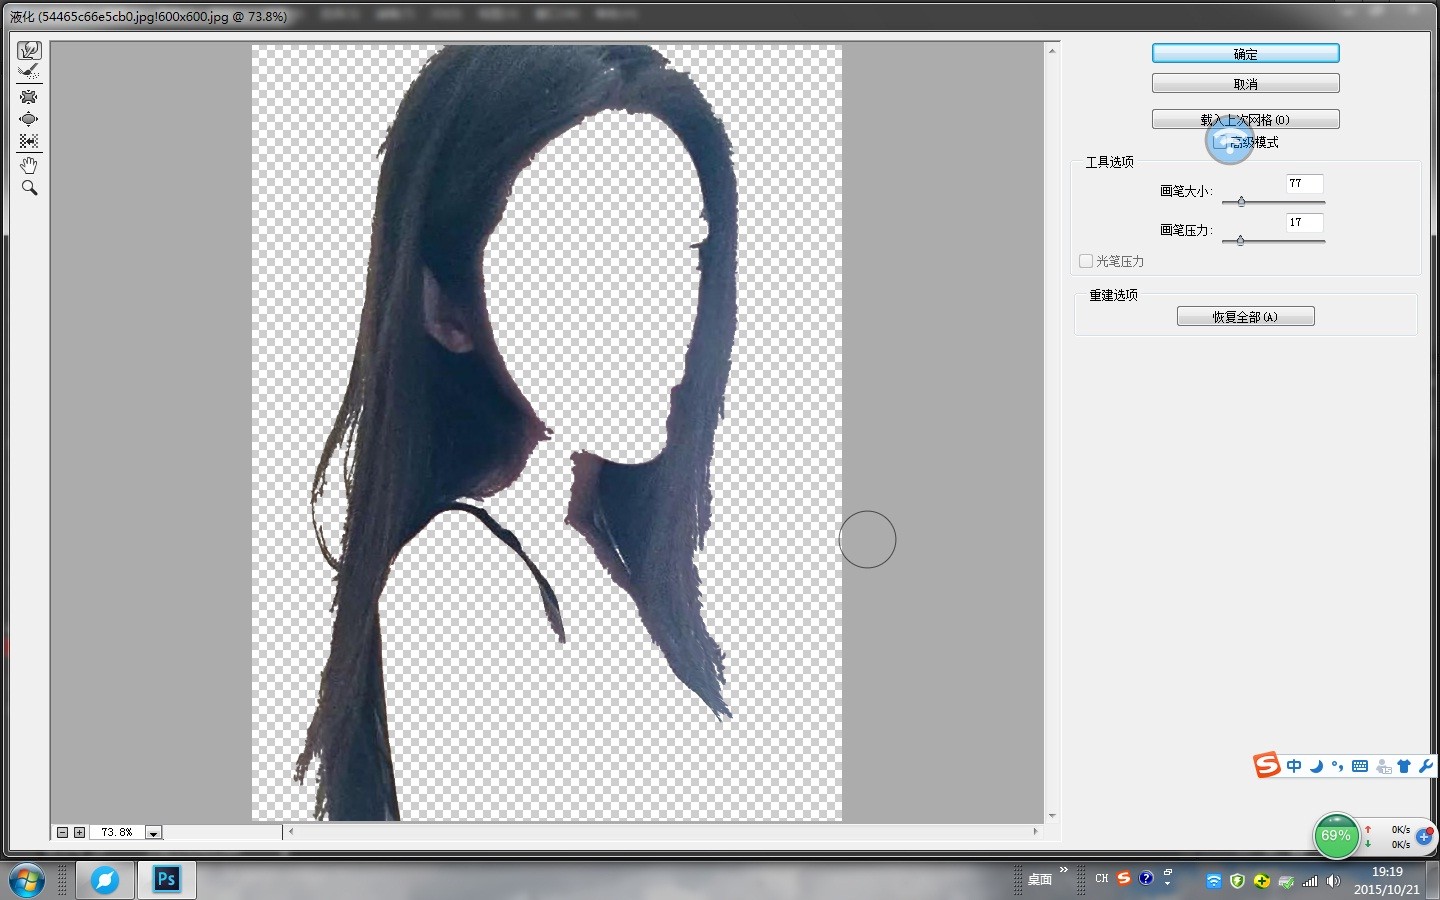
Task: Click the 画笔压力 brush pressure slider
Action: (1273, 241)
